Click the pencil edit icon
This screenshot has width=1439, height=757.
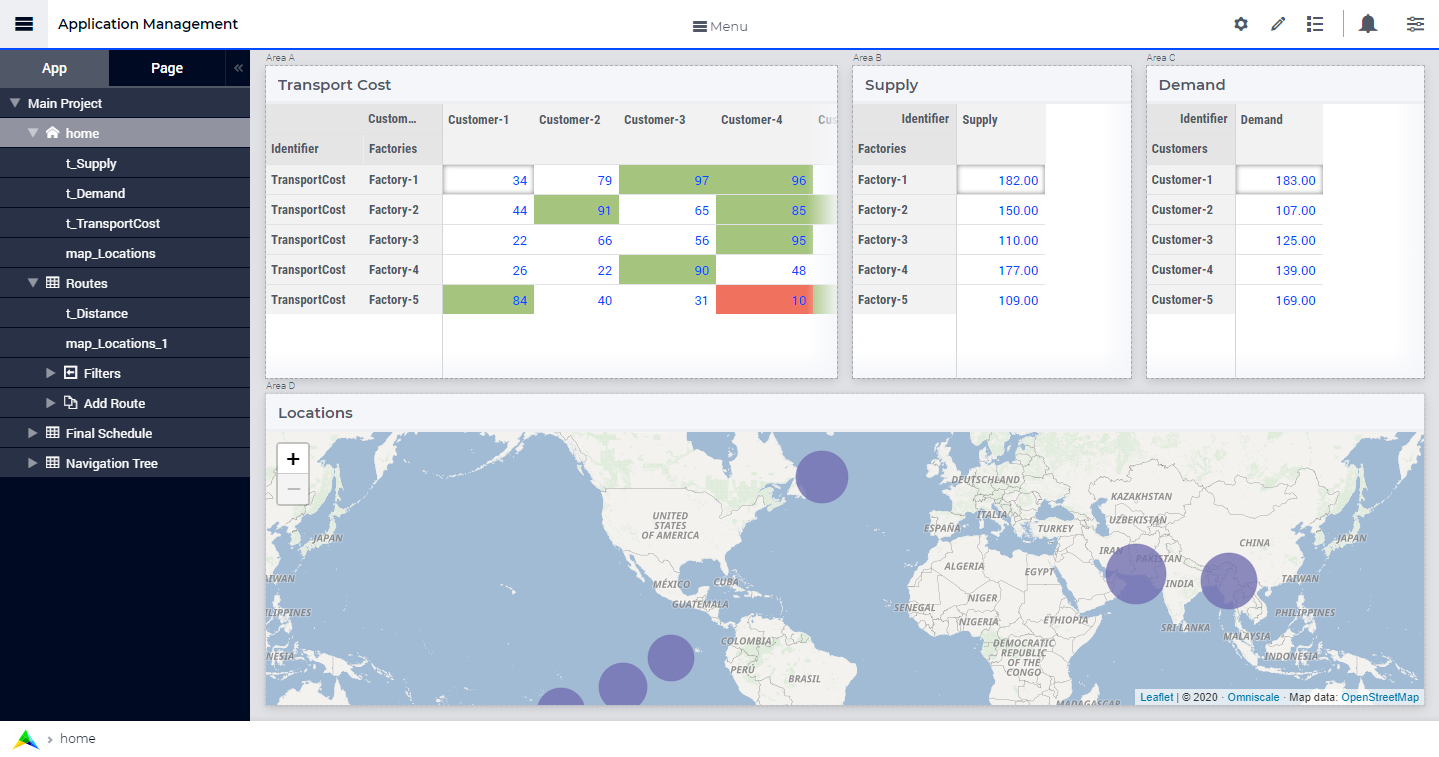point(1278,24)
